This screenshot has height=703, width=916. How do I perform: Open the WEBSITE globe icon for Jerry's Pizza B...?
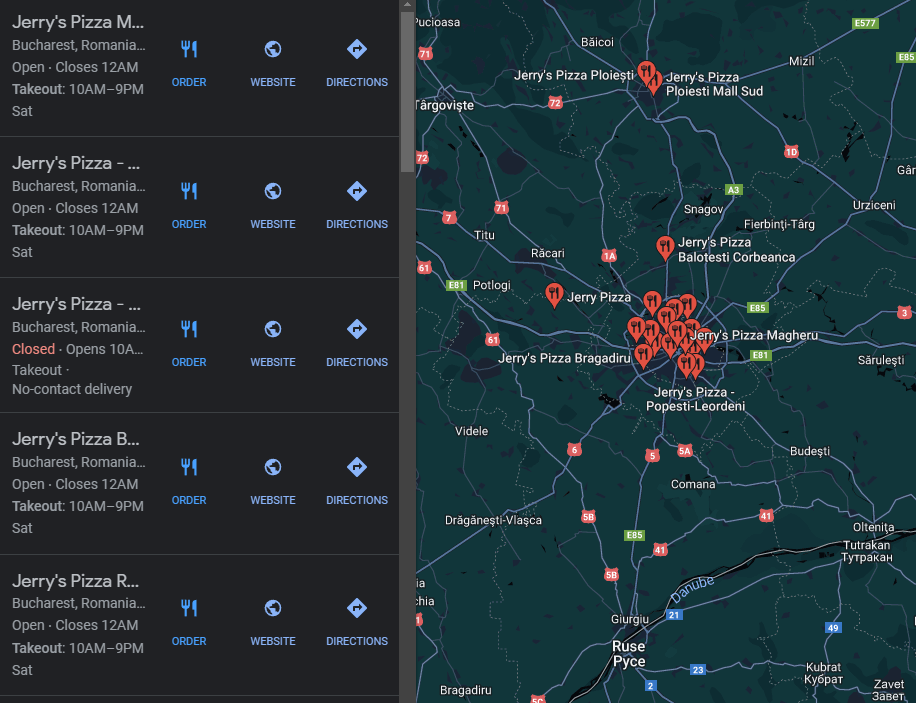[x=273, y=467]
